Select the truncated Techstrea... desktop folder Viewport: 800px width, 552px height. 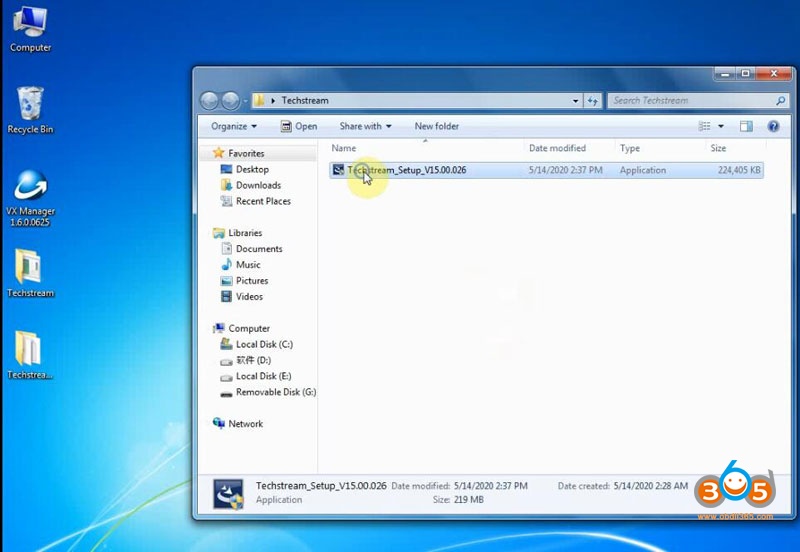pos(30,355)
